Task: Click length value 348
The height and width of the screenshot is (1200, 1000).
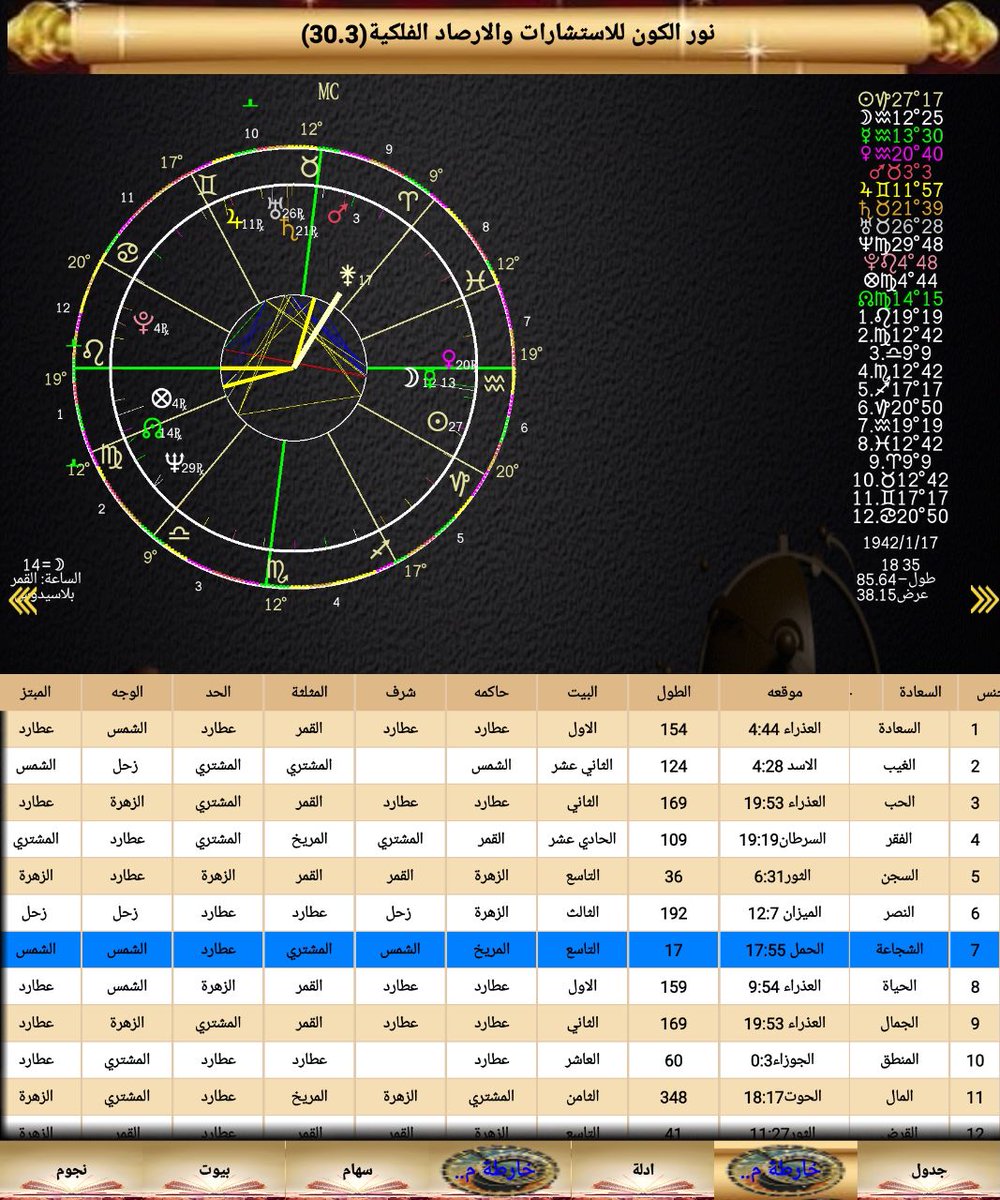Action: 674,1096
